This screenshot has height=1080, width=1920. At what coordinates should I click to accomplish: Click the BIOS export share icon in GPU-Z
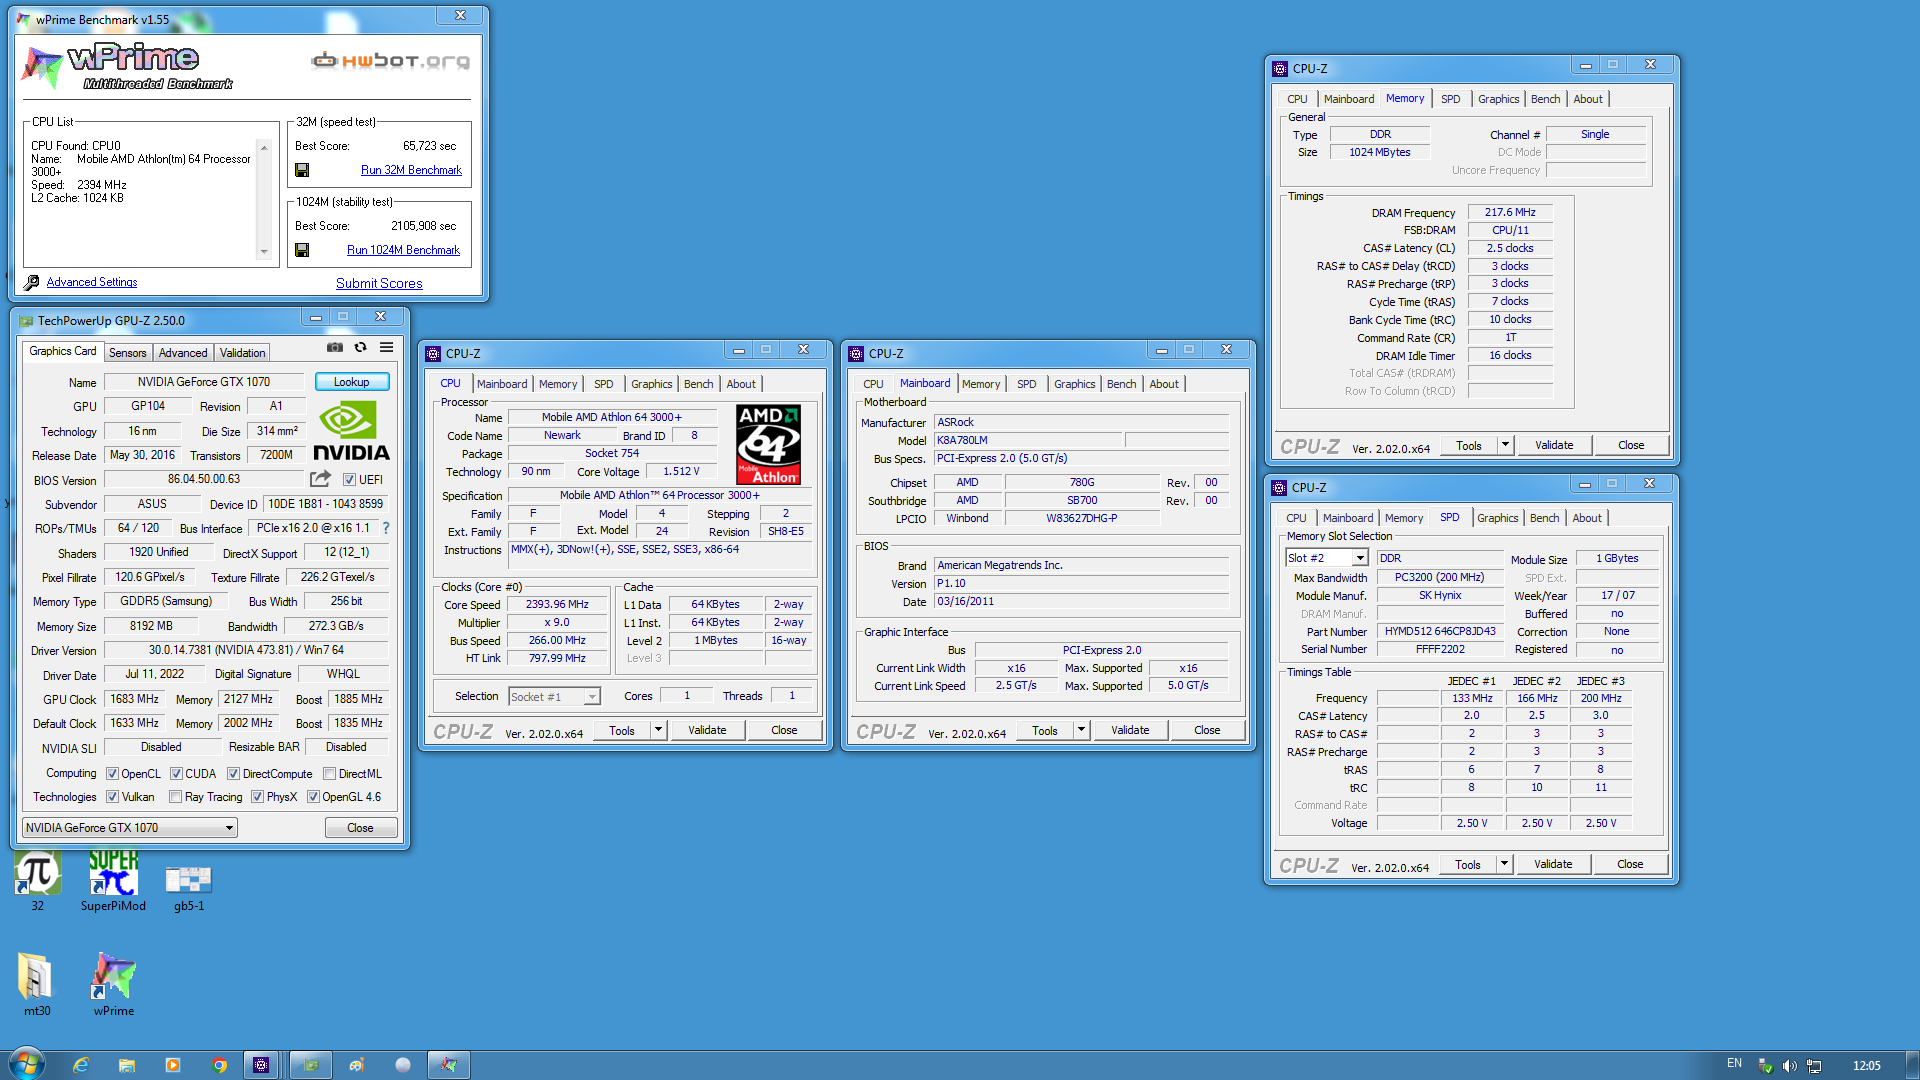(320, 479)
